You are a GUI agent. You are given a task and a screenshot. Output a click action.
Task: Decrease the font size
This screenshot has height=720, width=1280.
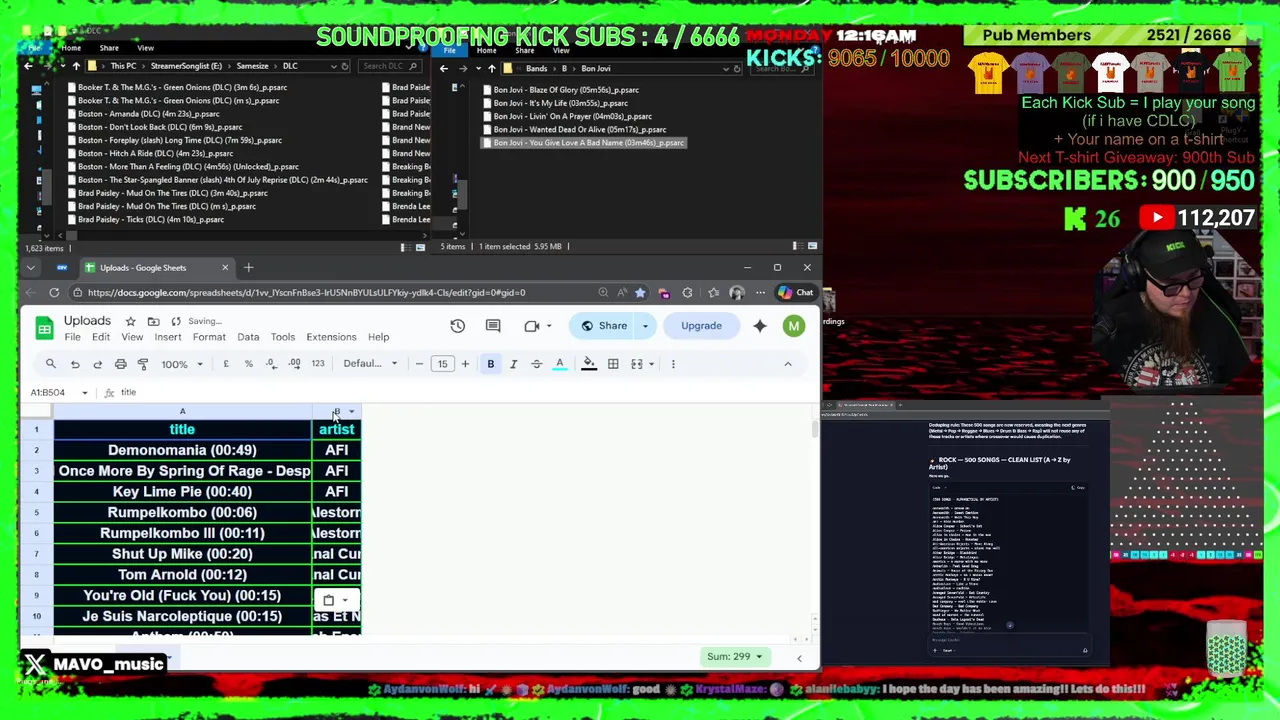pos(419,364)
